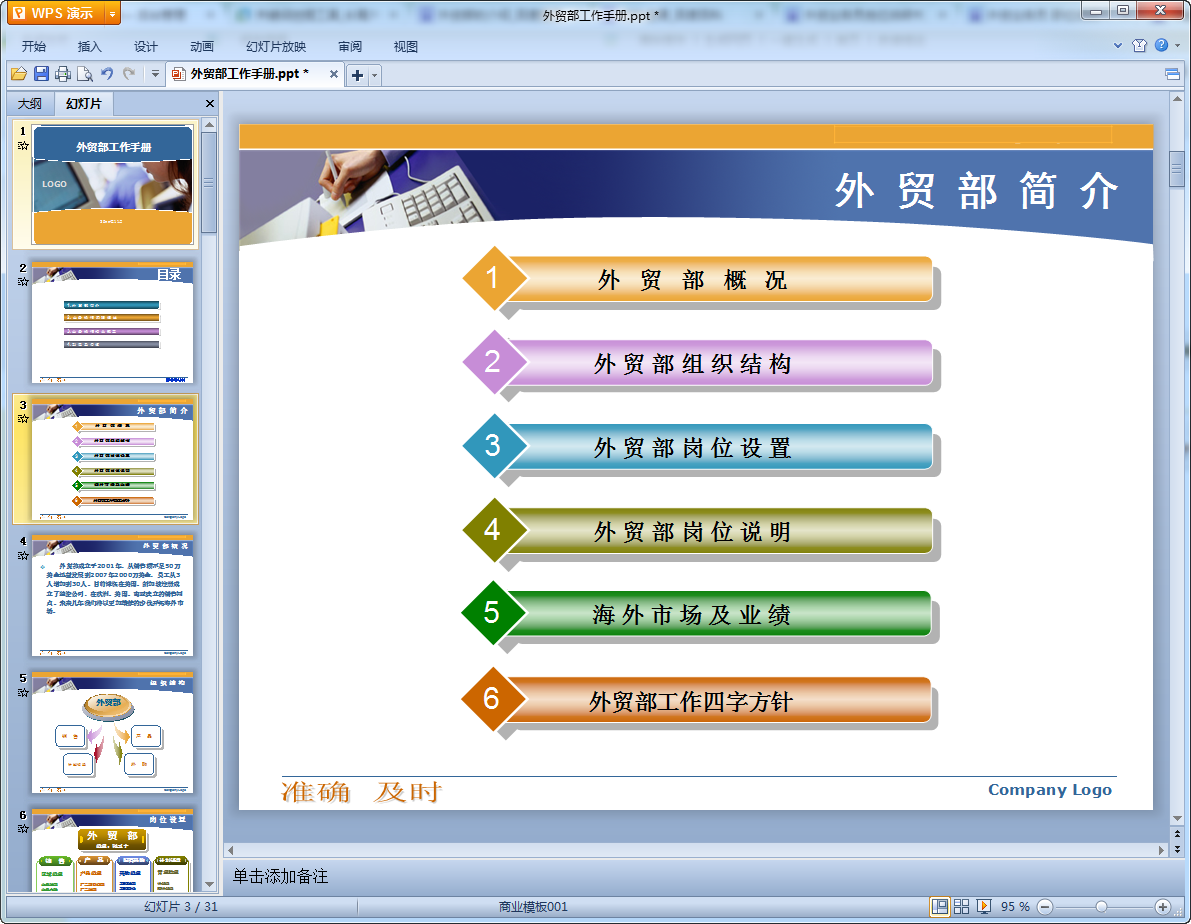Select slide 6 岗位设置 thumbnail
Viewport: 1191px width, 924px height.
click(x=112, y=851)
